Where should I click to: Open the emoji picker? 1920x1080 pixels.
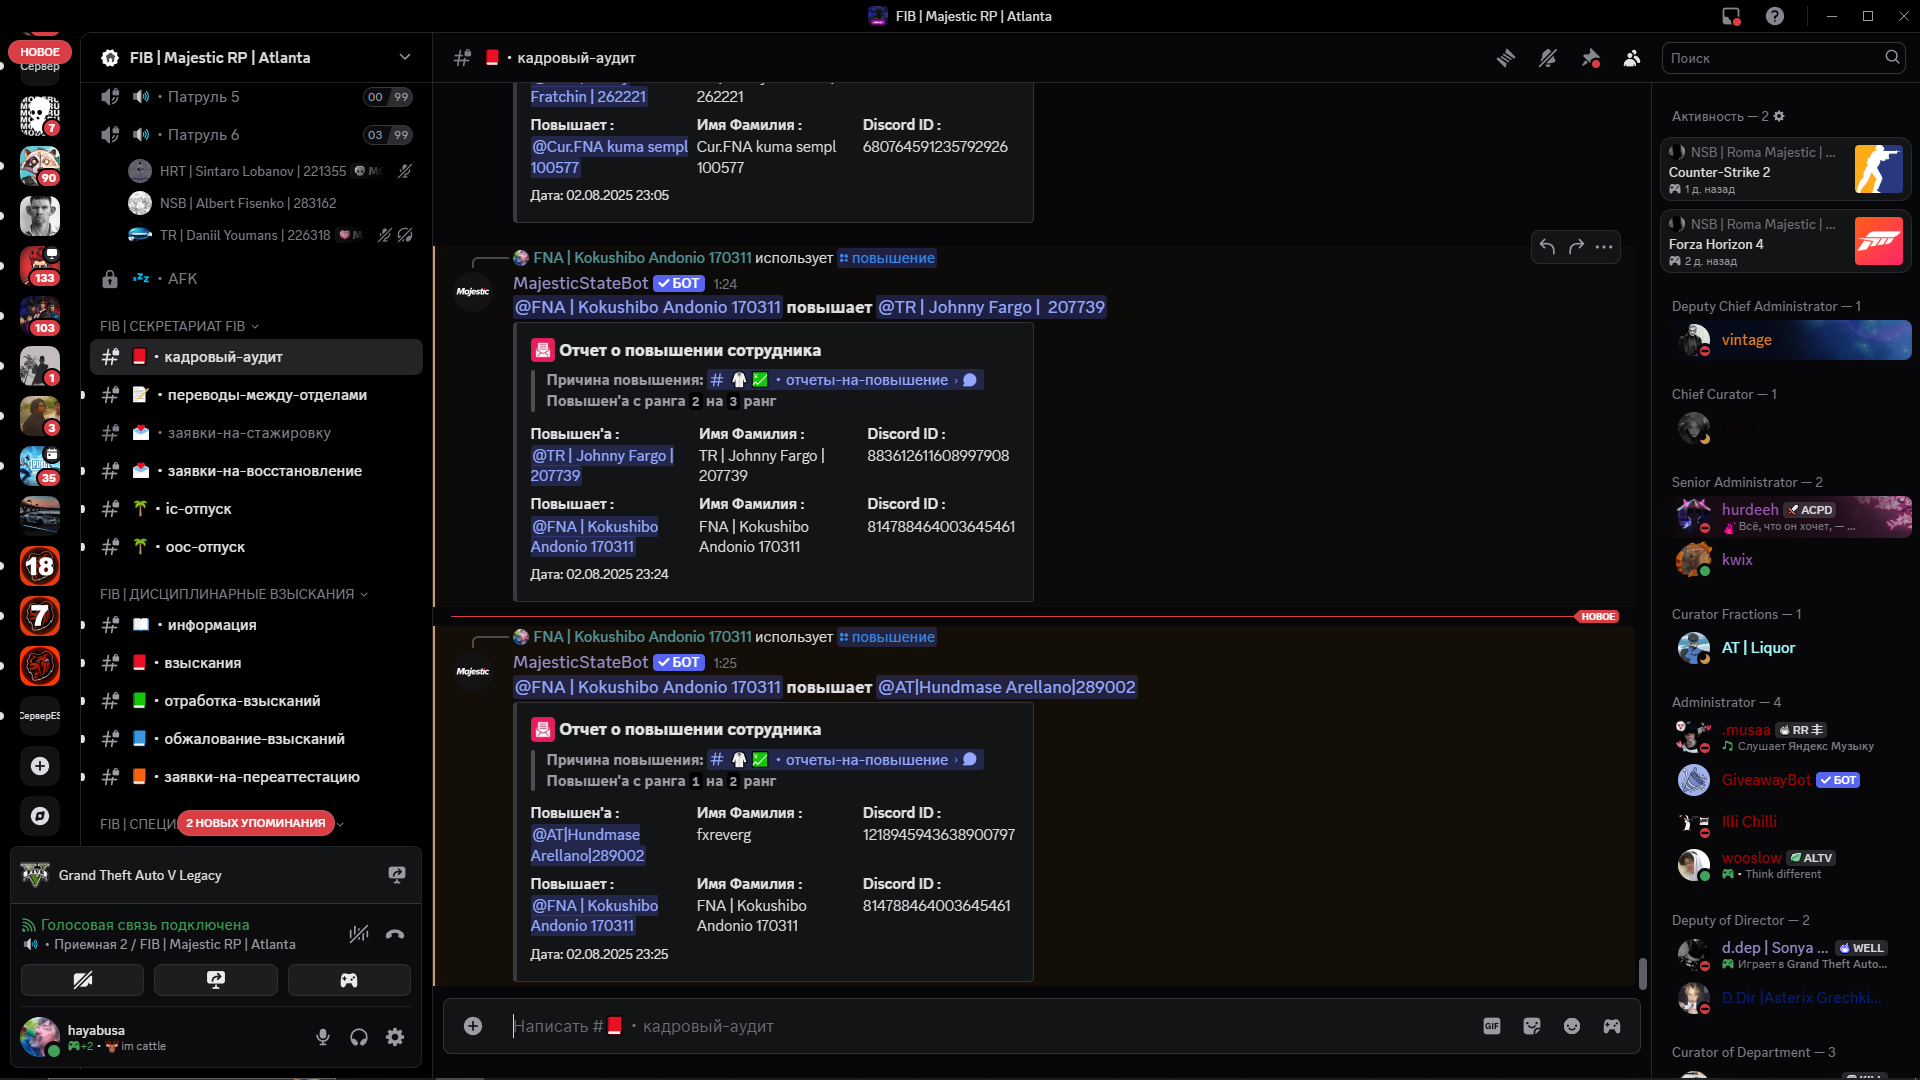pos(1572,1026)
